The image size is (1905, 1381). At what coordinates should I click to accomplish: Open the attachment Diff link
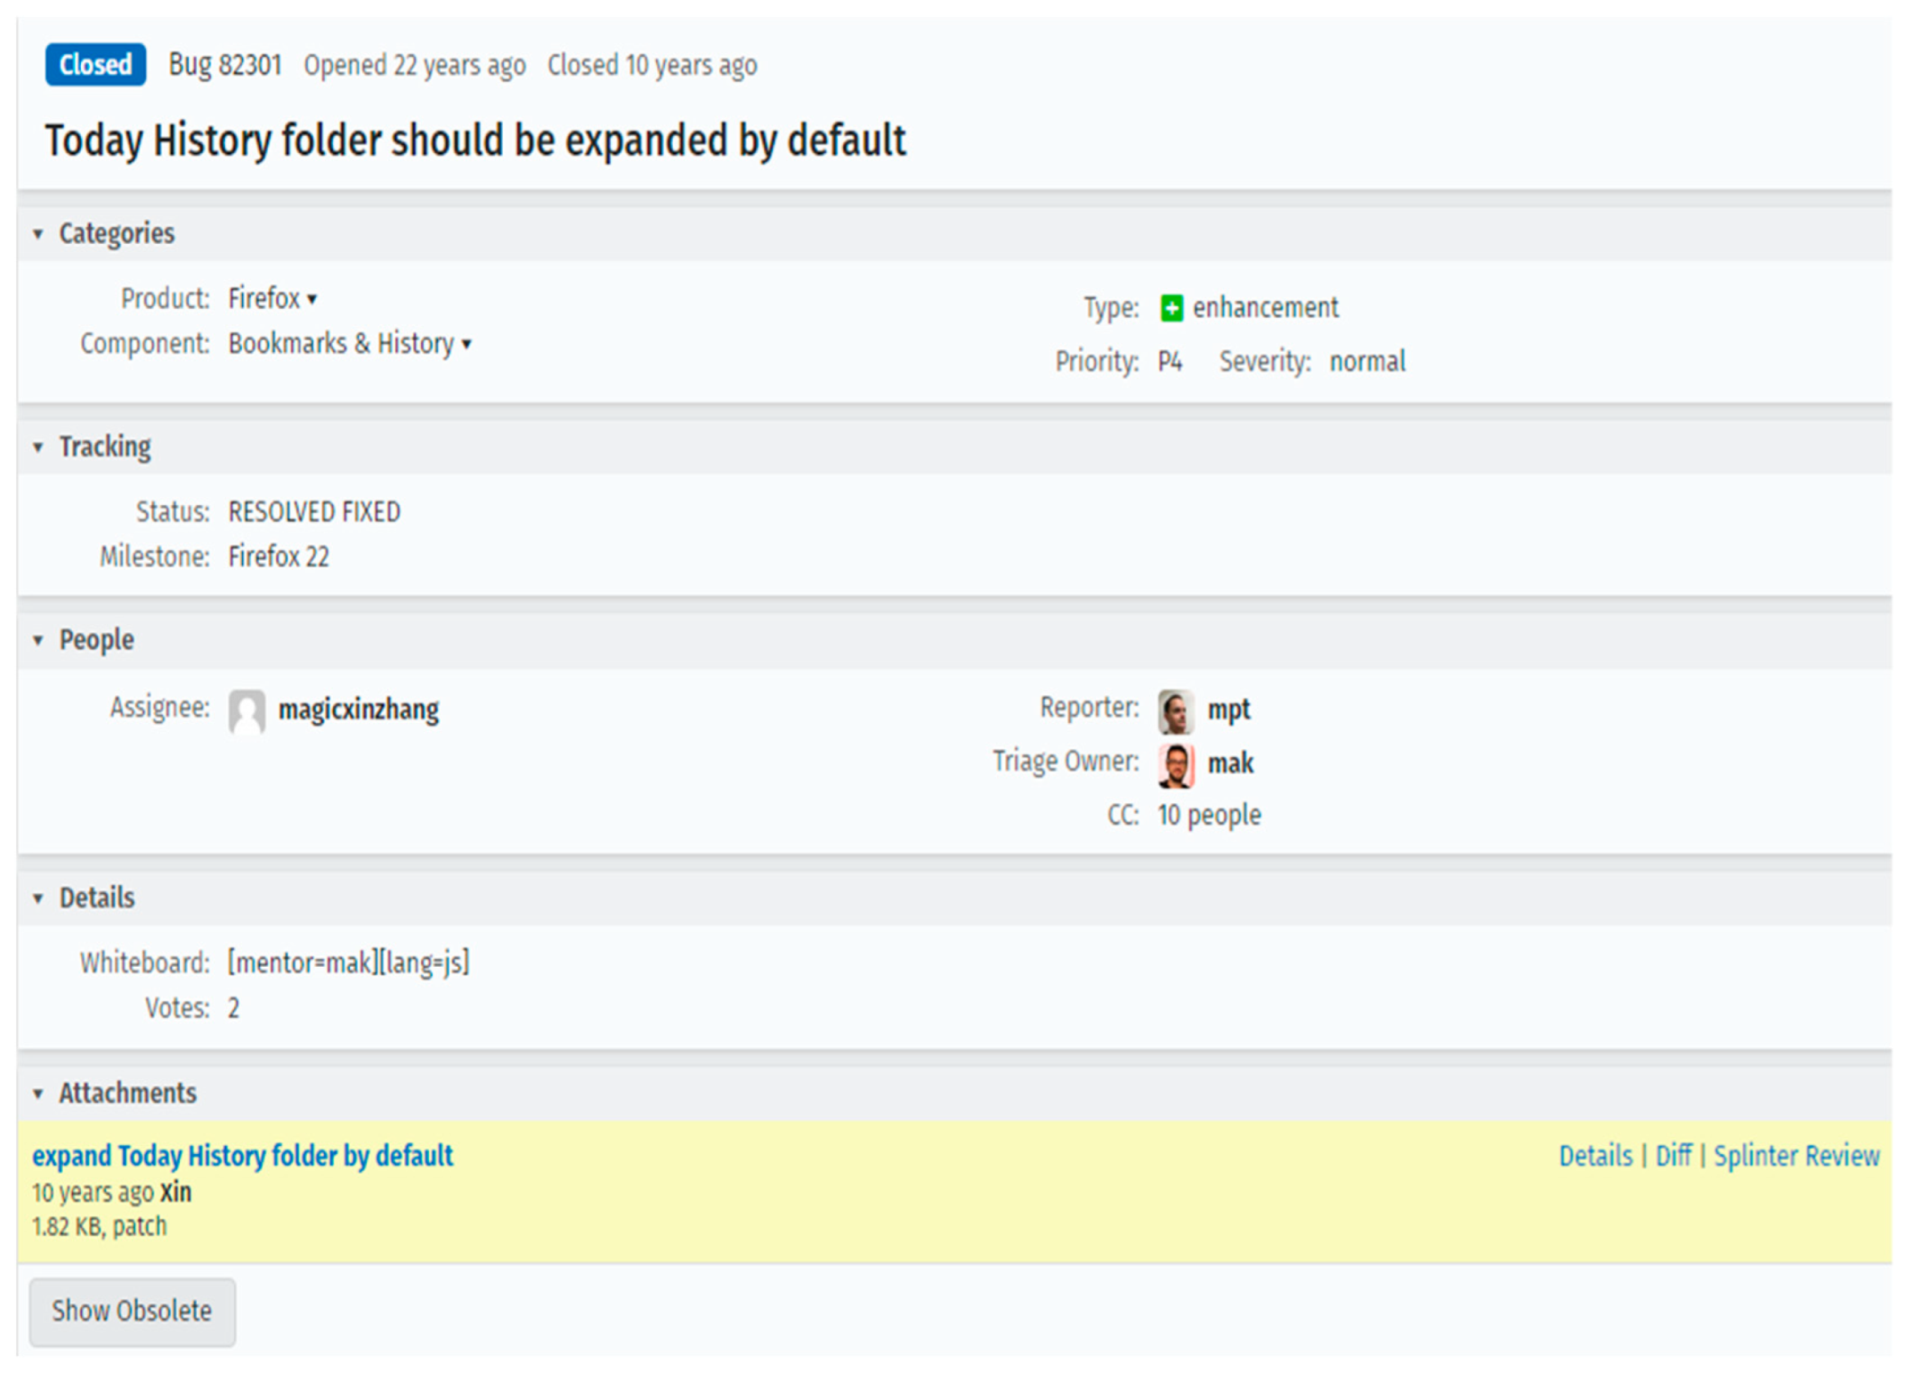[1673, 1156]
